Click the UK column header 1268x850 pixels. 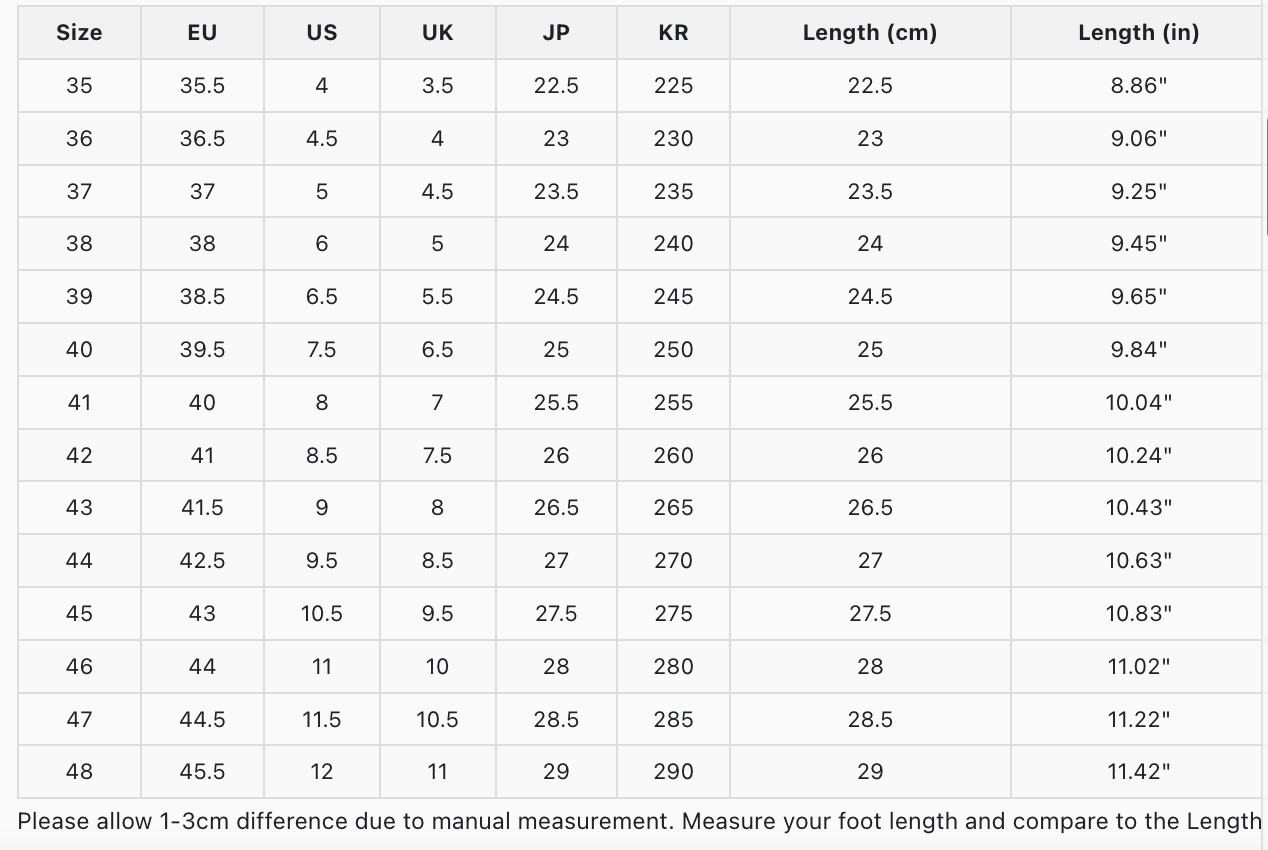[437, 32]
